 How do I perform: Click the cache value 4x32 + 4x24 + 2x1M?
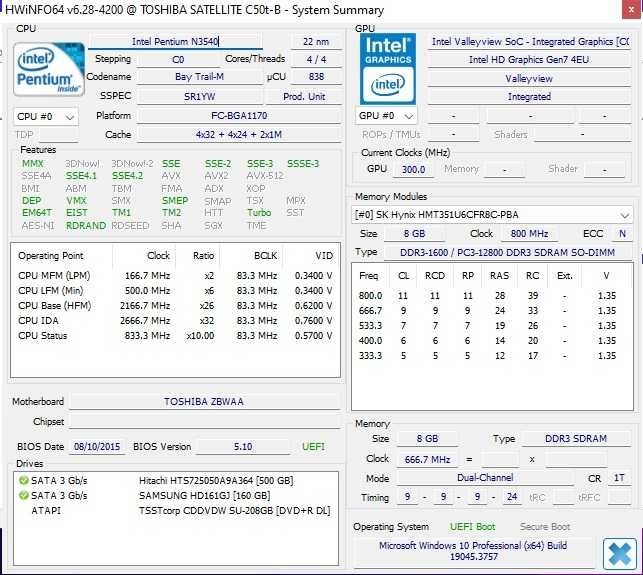[239, 135]
